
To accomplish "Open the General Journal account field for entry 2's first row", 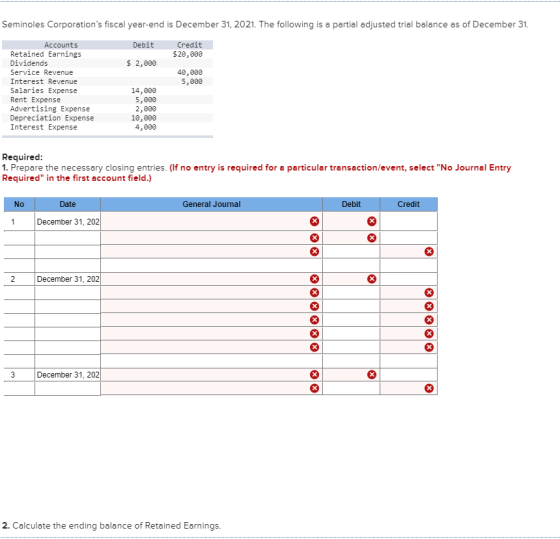I will coord(211,279).
